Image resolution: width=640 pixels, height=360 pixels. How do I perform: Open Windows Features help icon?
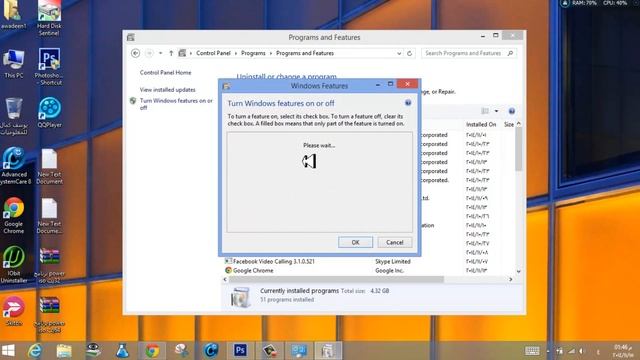pos(408,103)
